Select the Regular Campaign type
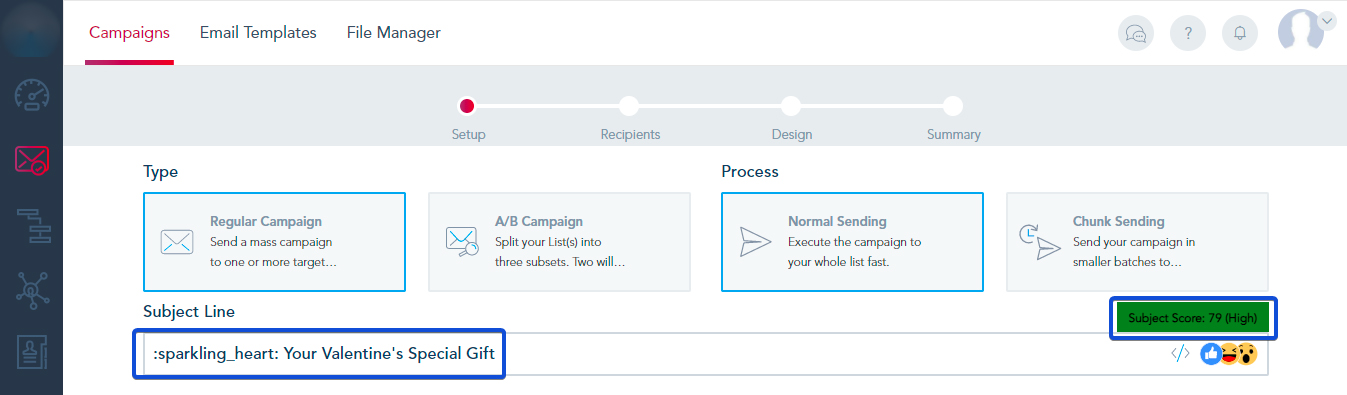 (275, 242)
